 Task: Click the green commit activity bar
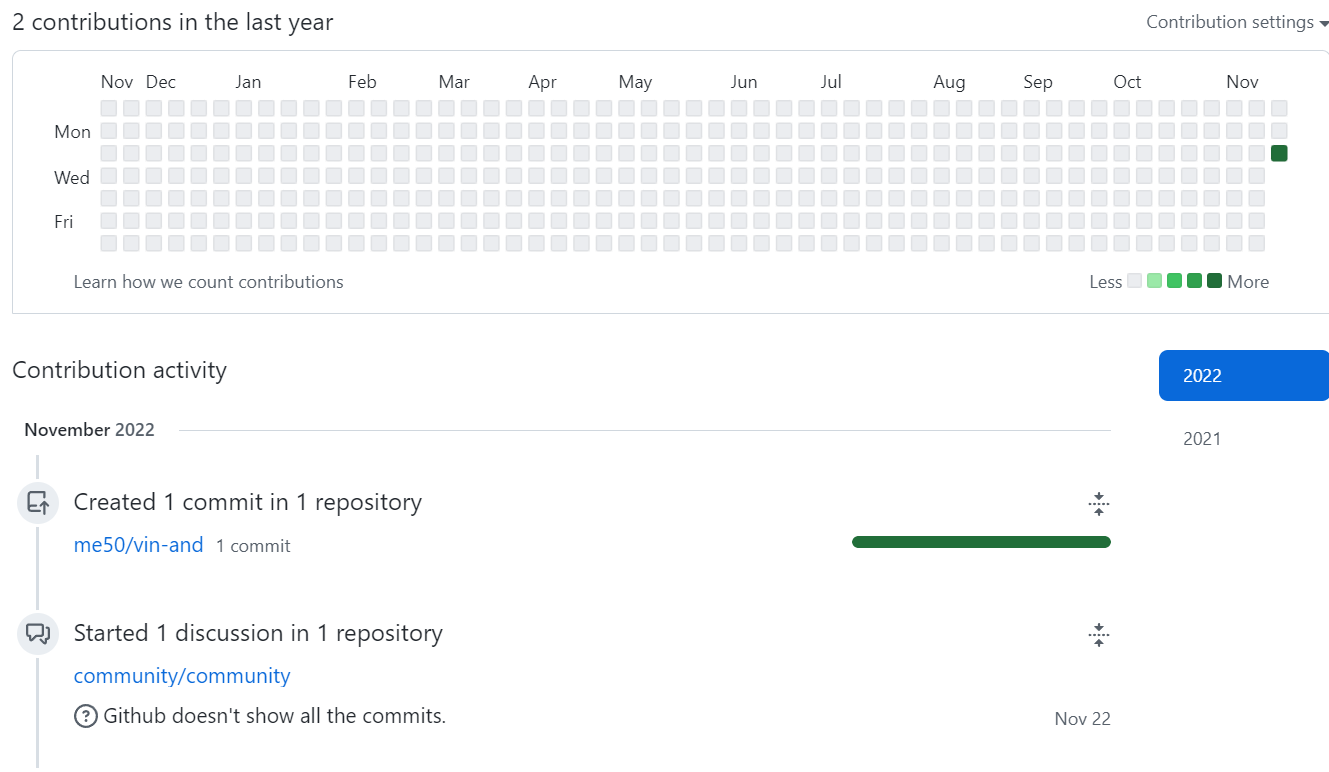pos(980,541)
